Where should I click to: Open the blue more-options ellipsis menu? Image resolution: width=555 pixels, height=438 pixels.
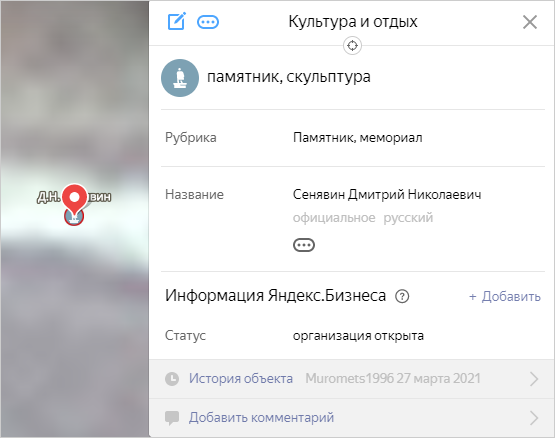click(208, 22)
